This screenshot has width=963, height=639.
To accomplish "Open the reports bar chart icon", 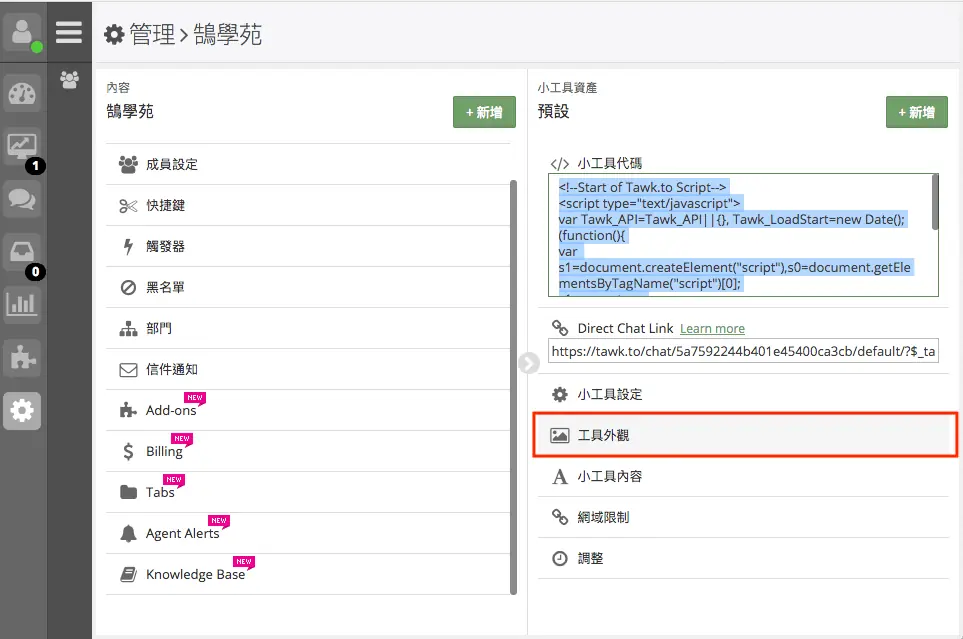I will pyautogui.click(x=22, y=305).
